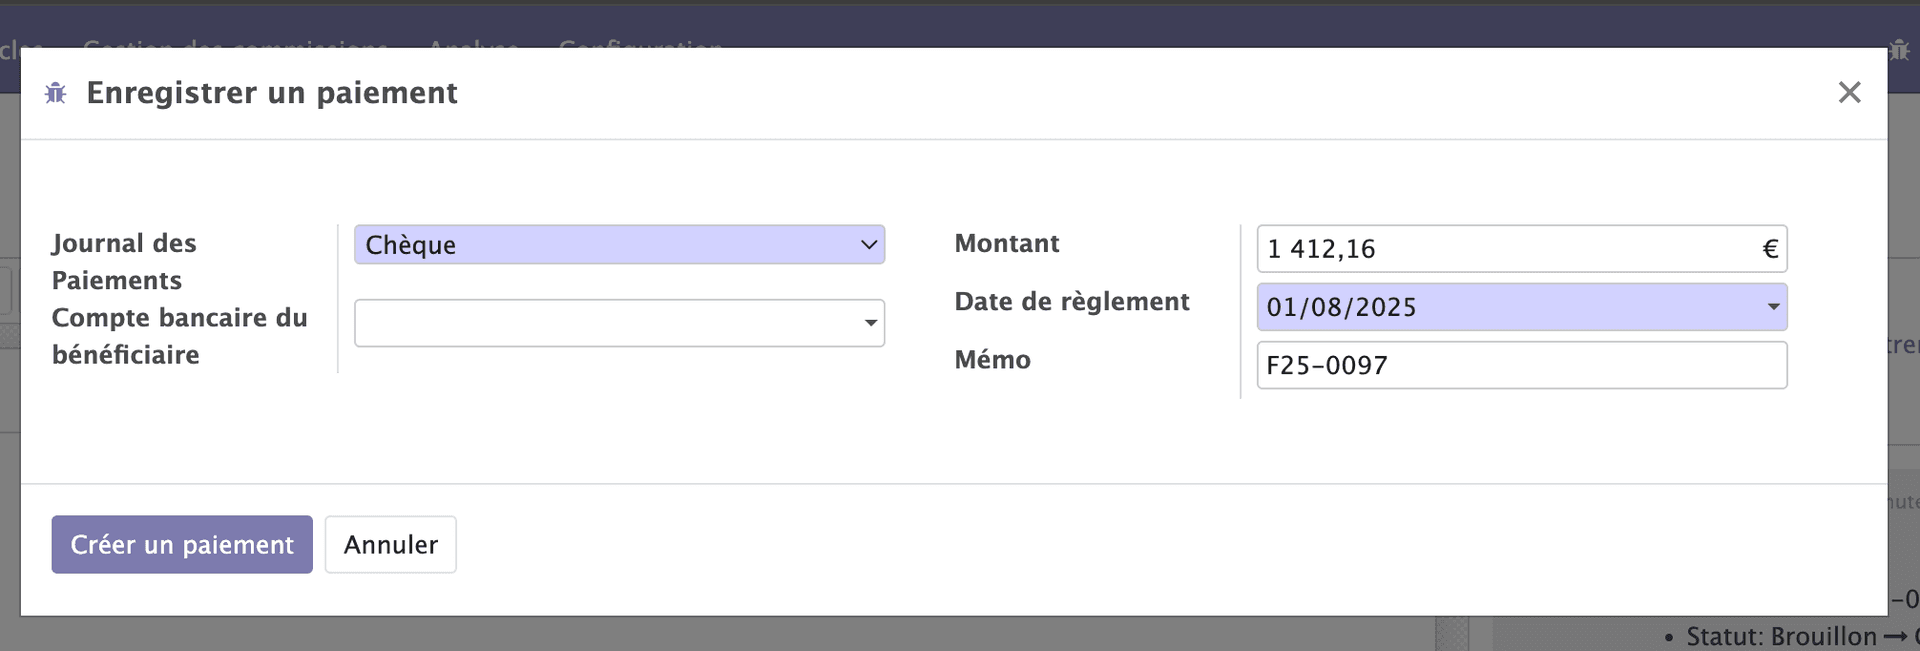The width and height of the screenshot is (1920, 651).
Task: Click the dialog title Enregistrer un paiement
Action: pyautogui.click(x=272, y=93)
